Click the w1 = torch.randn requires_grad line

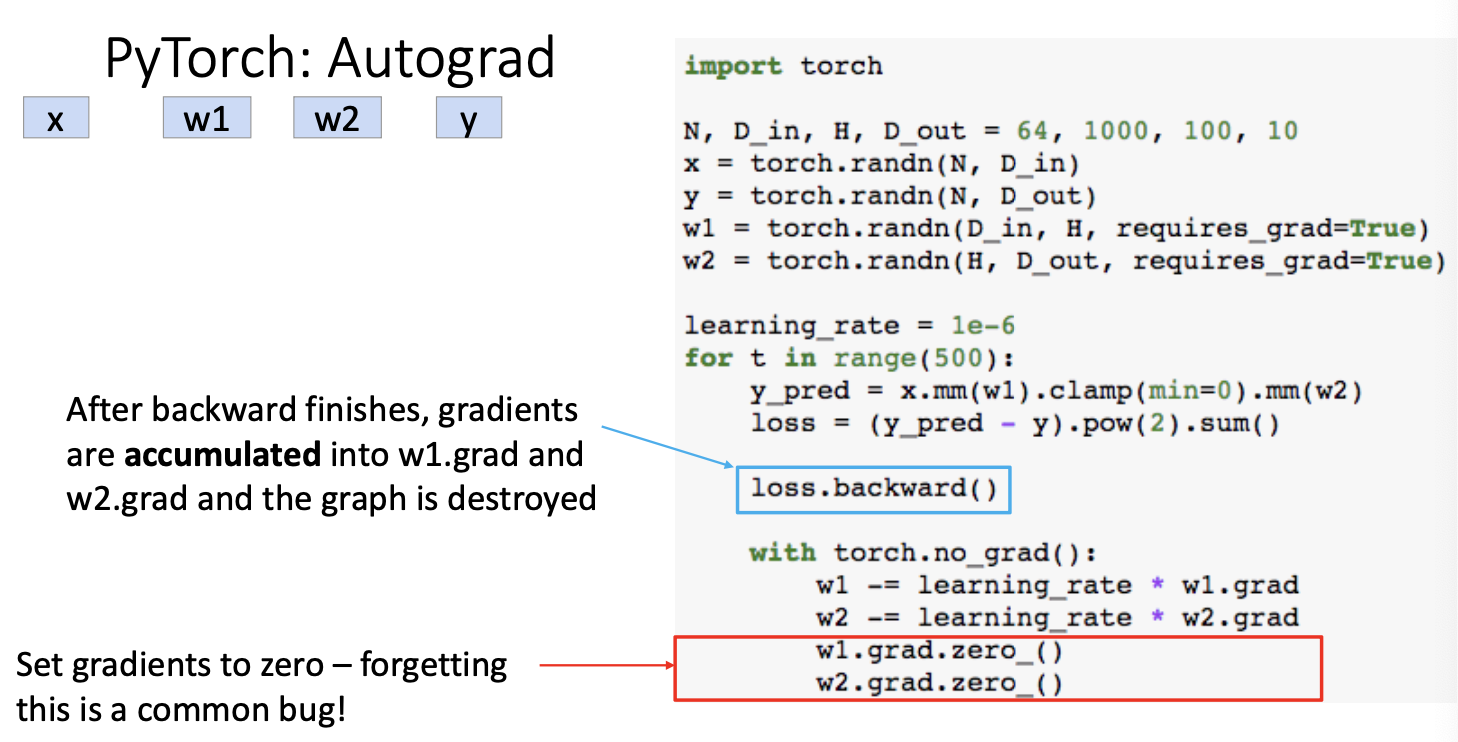click(x=1057, y=229)
